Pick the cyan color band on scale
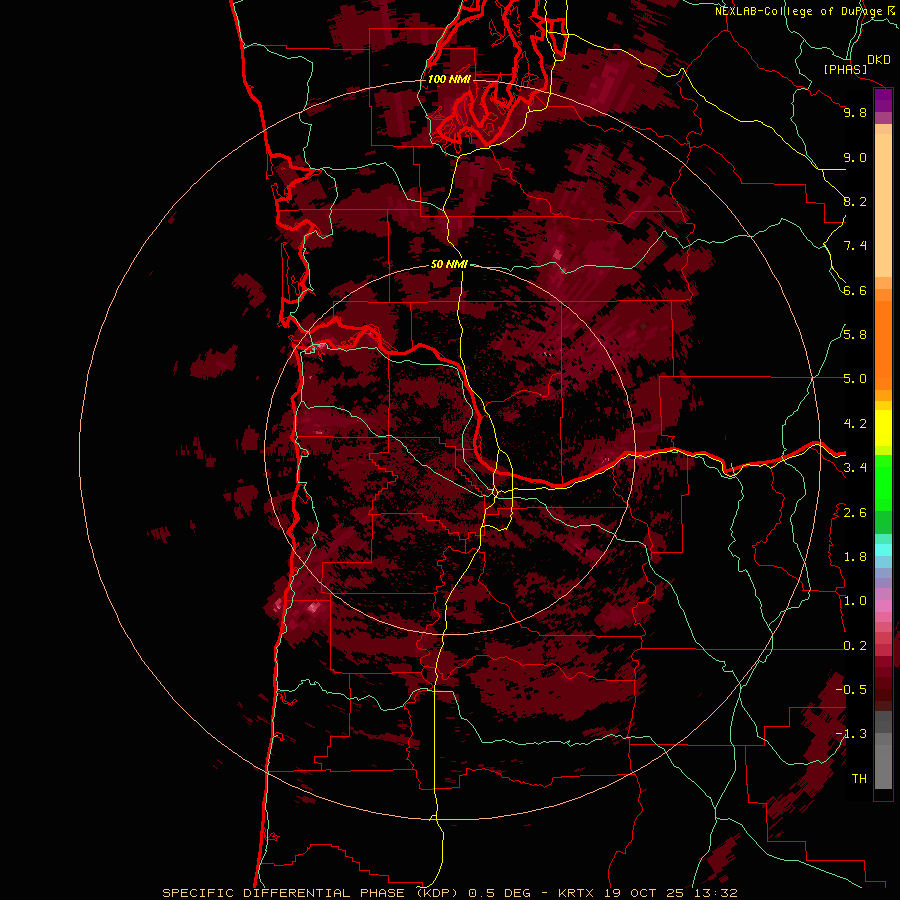Screen dimensions: 900x900 (x=883, y=550)
